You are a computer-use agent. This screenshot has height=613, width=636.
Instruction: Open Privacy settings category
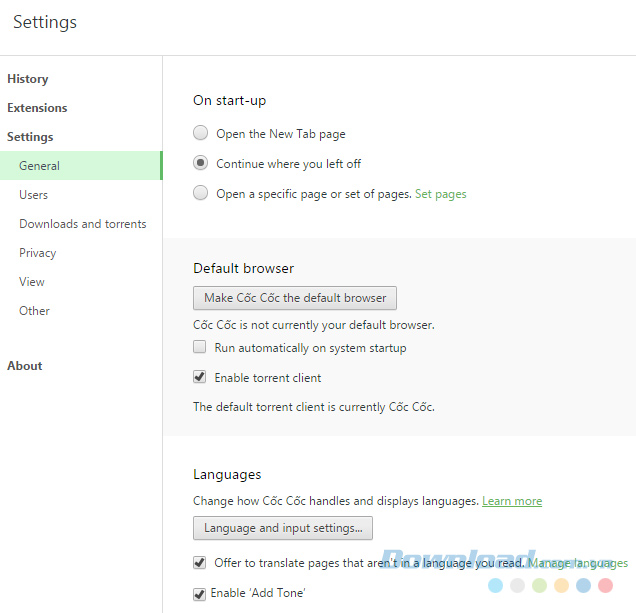pyautogui.click(x=37, y=253)
